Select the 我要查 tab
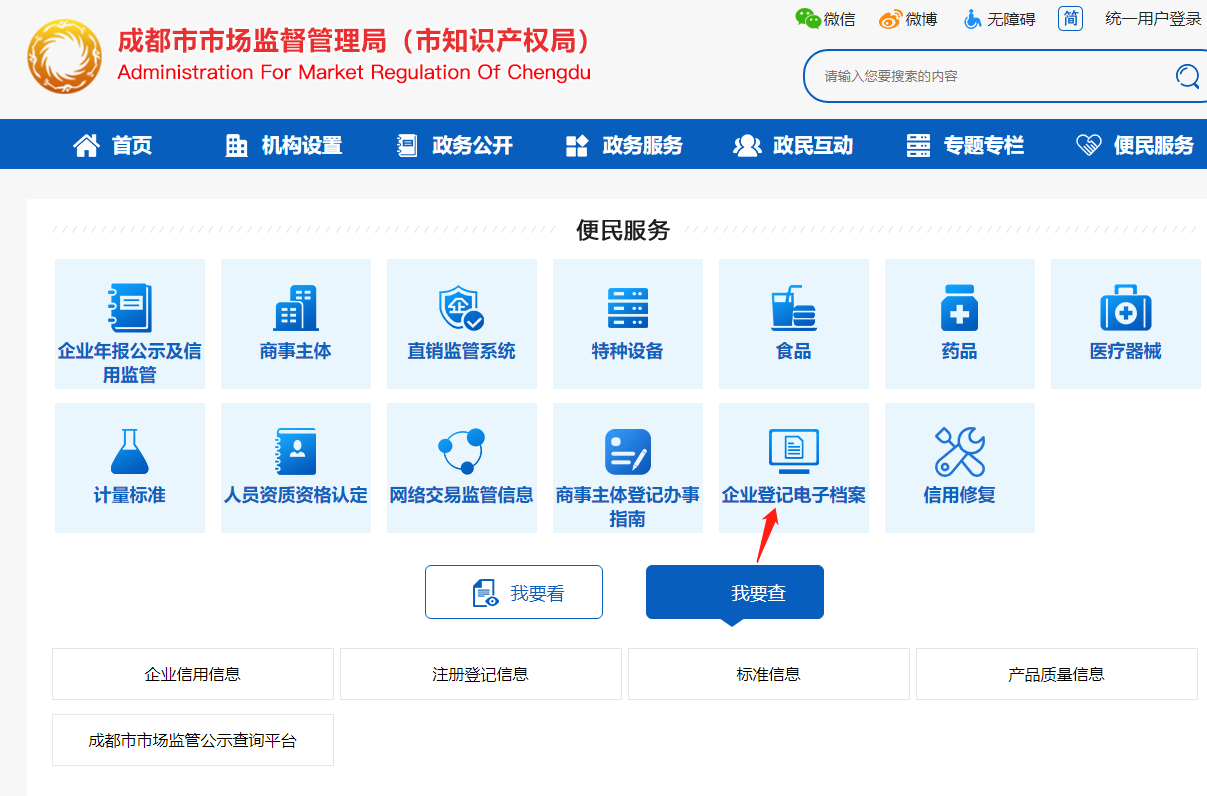 point(735,593)
